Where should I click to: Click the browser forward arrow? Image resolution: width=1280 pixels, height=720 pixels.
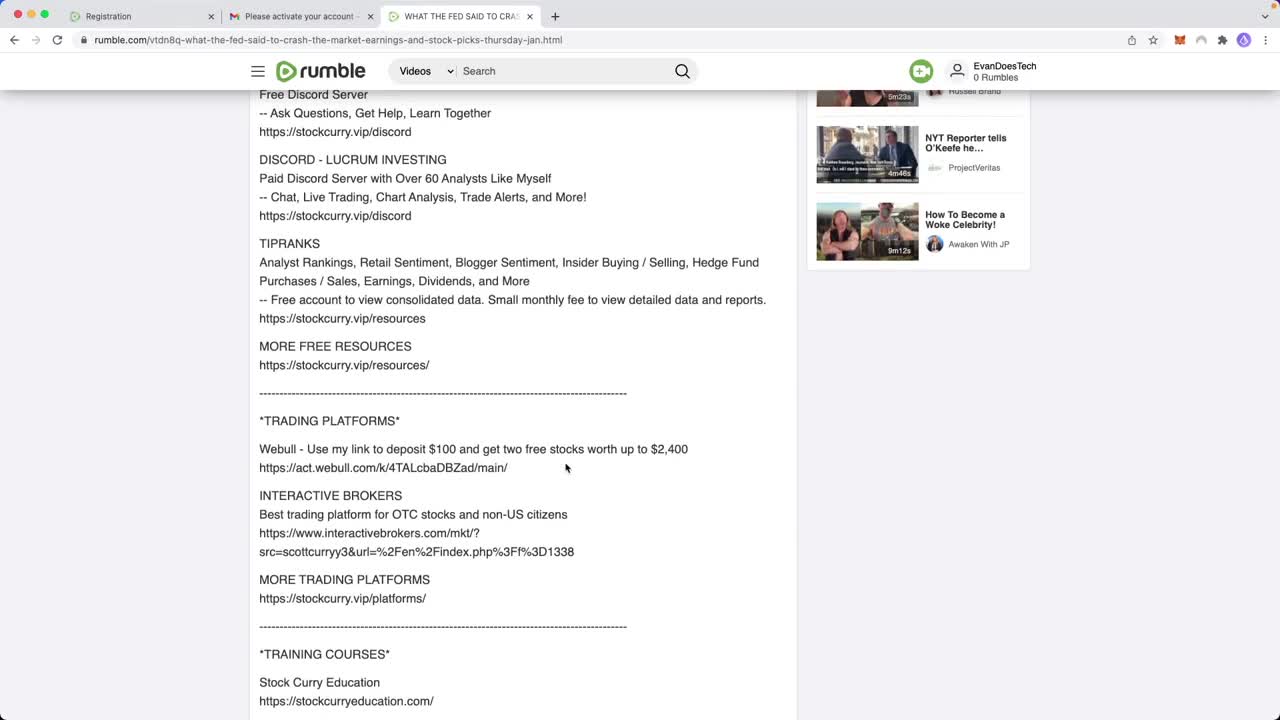point(36,40)
